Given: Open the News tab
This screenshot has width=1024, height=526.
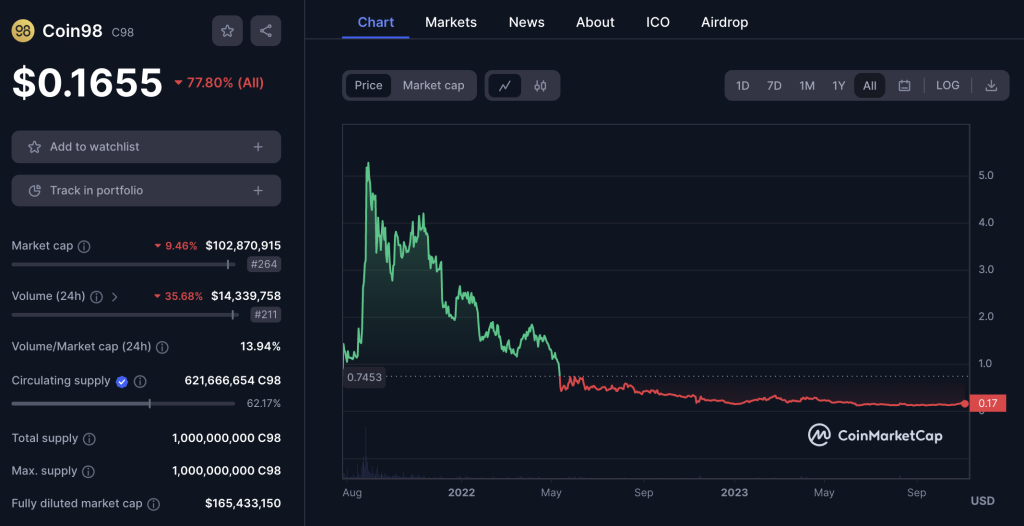Looking at the screenshot, I should [x=526, y=22].
